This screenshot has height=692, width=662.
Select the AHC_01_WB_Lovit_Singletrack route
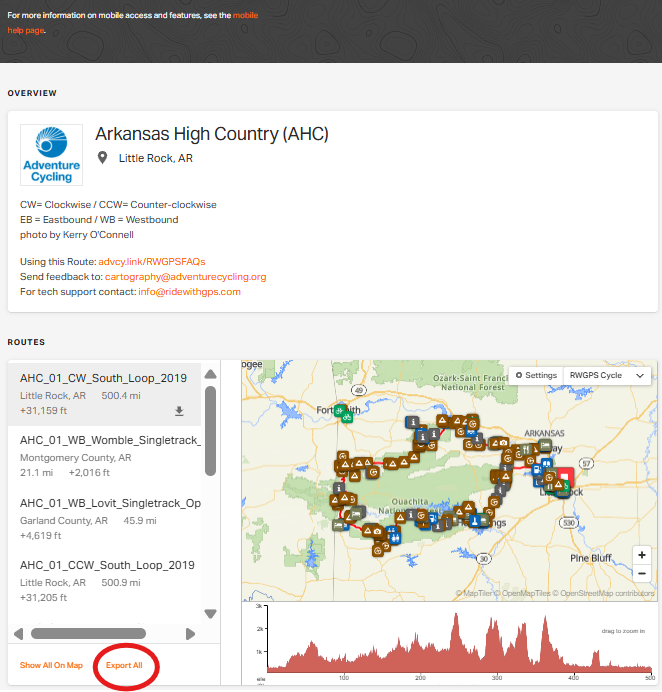(110, 503)
